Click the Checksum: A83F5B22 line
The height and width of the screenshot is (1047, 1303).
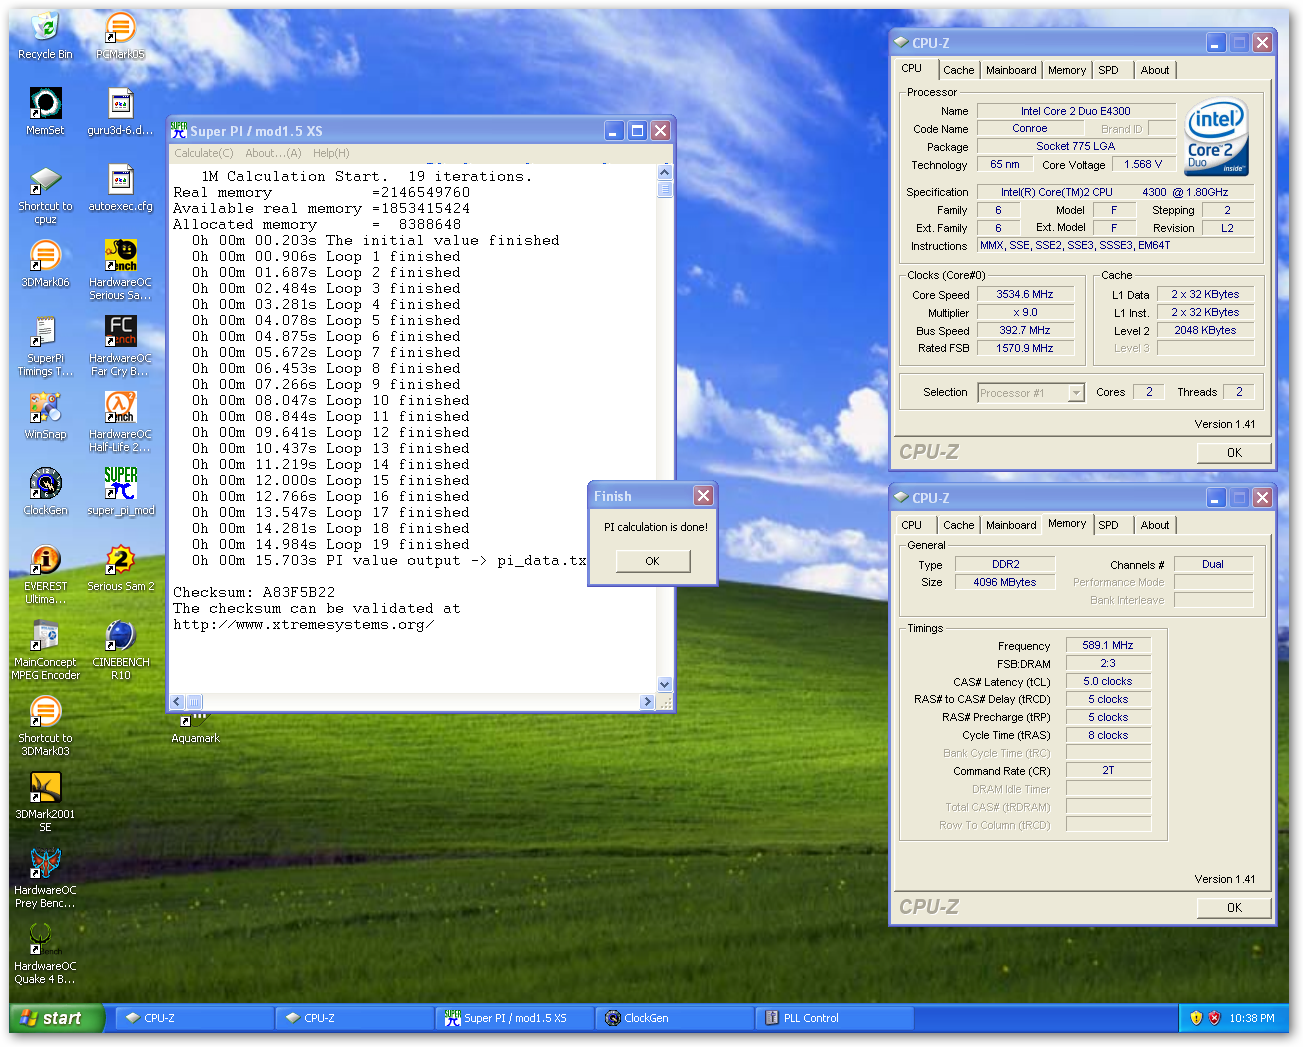(254, 592)
